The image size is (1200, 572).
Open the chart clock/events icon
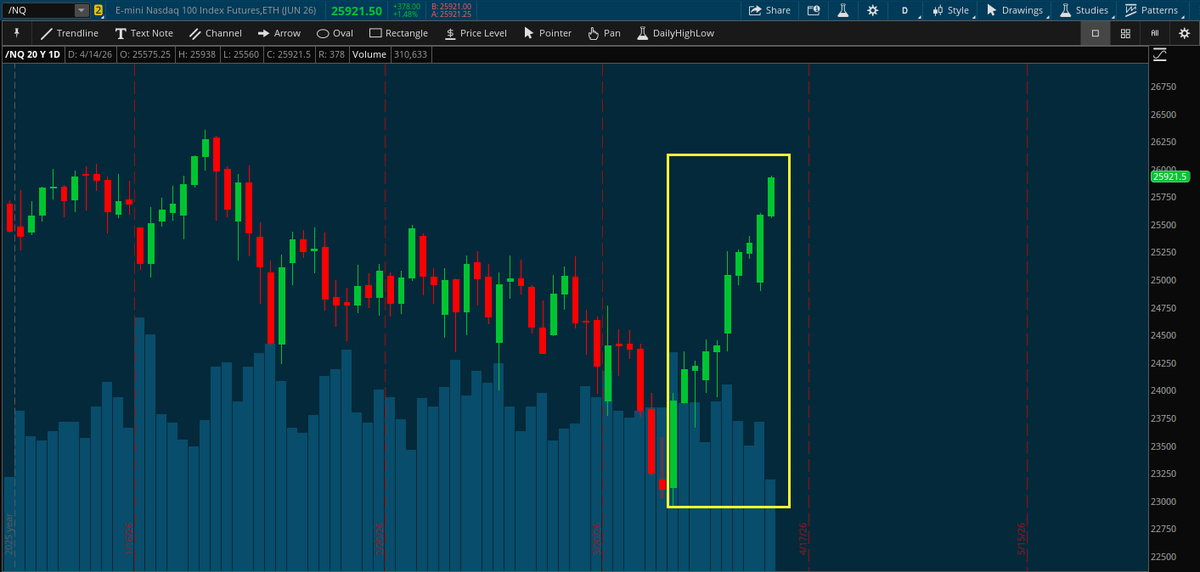point(812,10)
